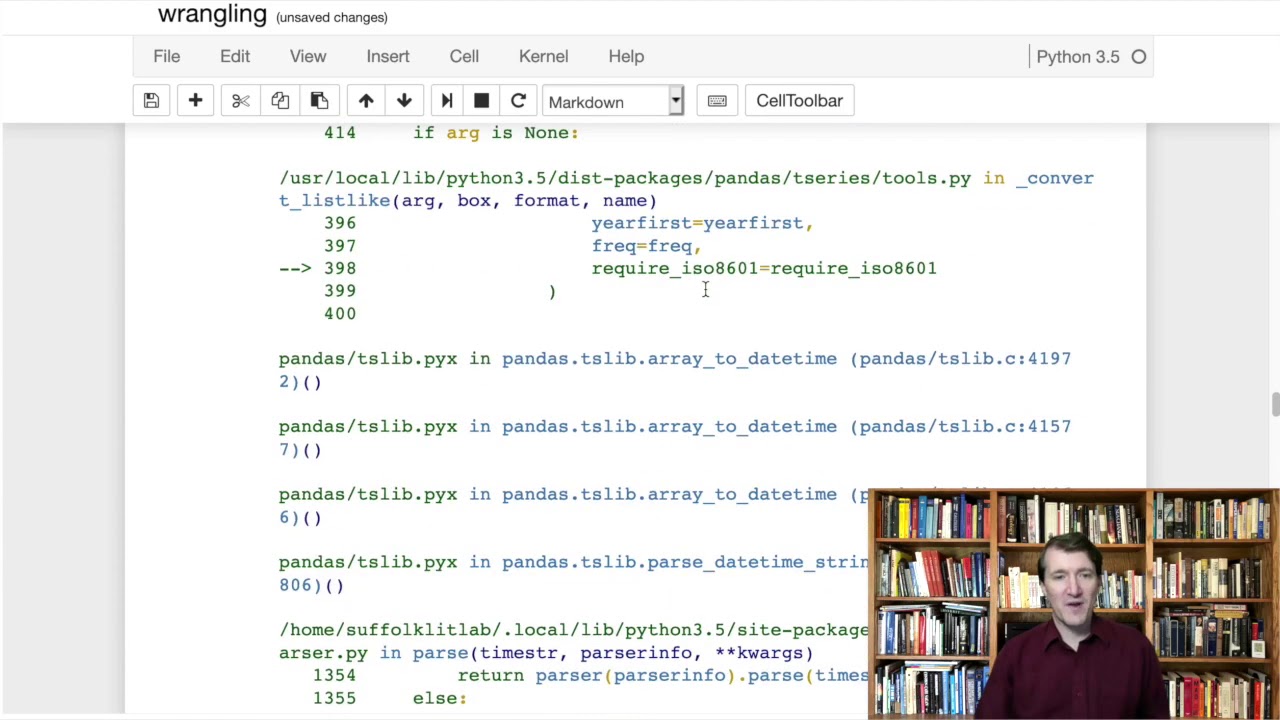Run the cell and select below
1280x720 pixels.
[x=447, y=101]
